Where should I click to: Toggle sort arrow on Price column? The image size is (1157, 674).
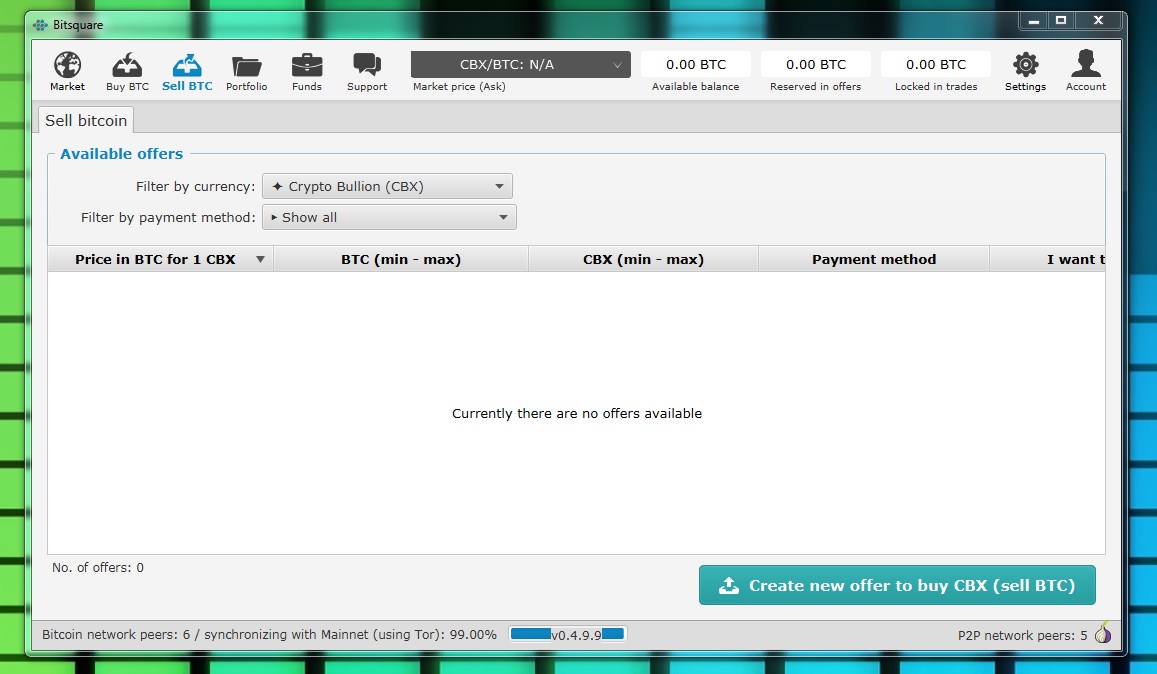[x=260, y=259]
